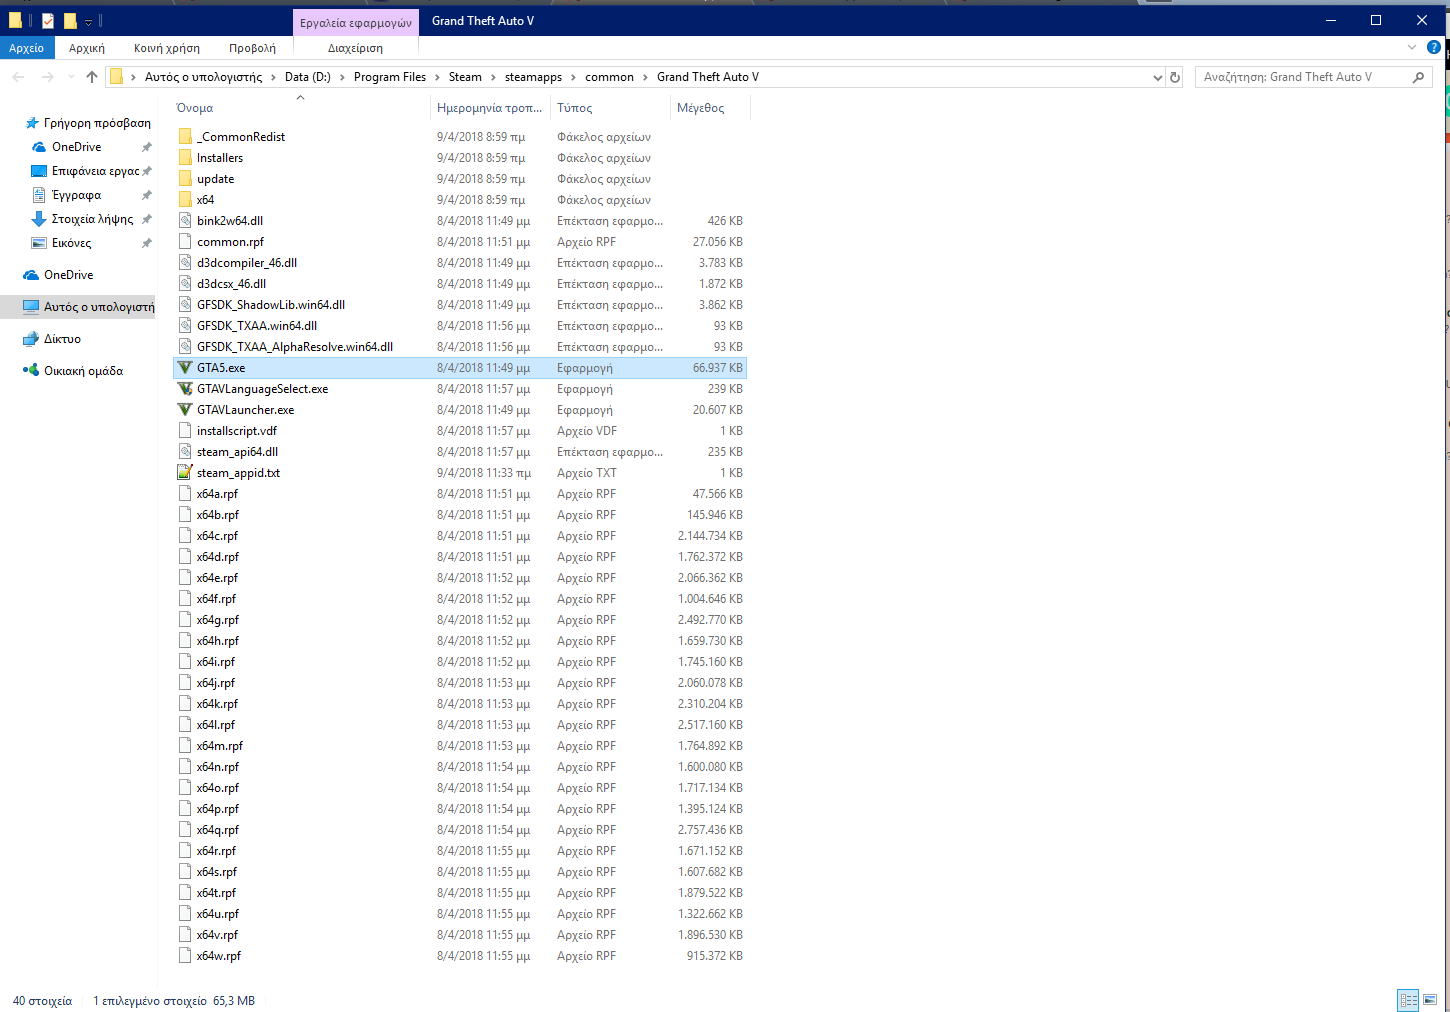Select the steam_appid.txt notepad icon
The height and width of the screenshot is (1012, 1450).
[185, 473]
